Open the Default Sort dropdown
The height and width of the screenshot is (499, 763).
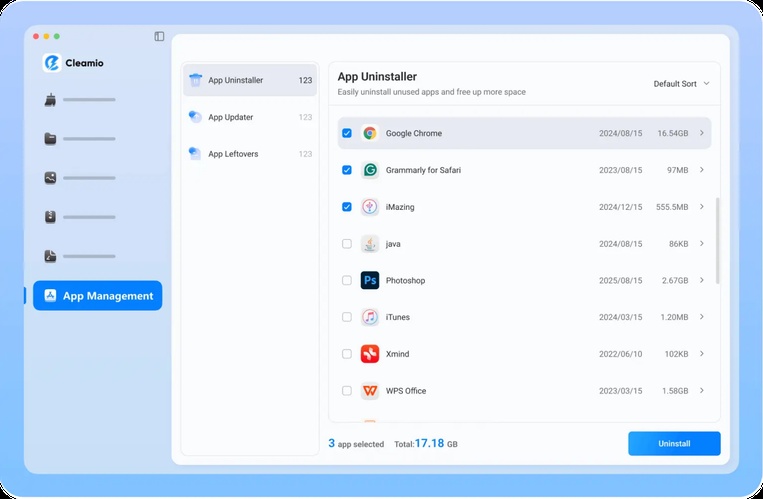pos(681,84)
